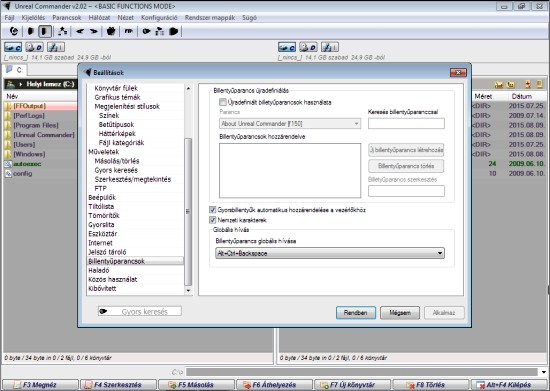
Task: Open the Kijelölés menu
Action: [33, 18]
